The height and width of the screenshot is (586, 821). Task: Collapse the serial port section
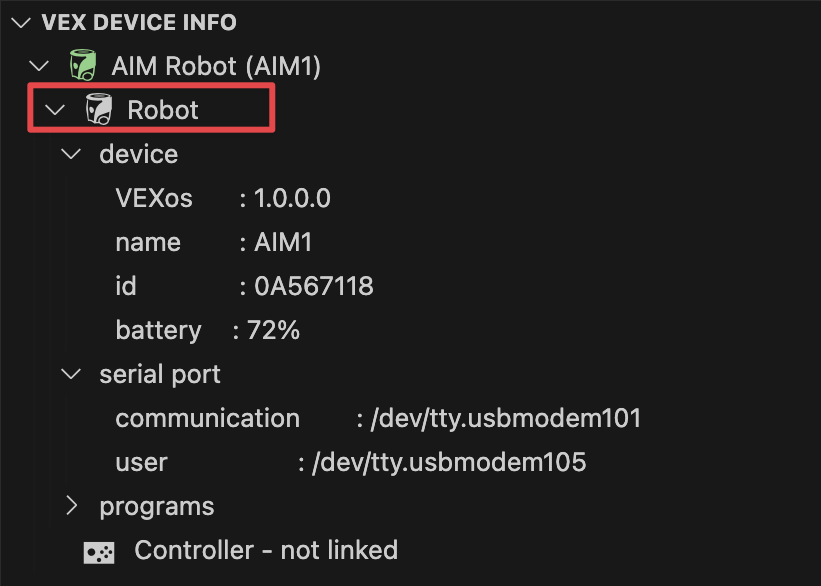pyautogui.click(x=70, y=374)
